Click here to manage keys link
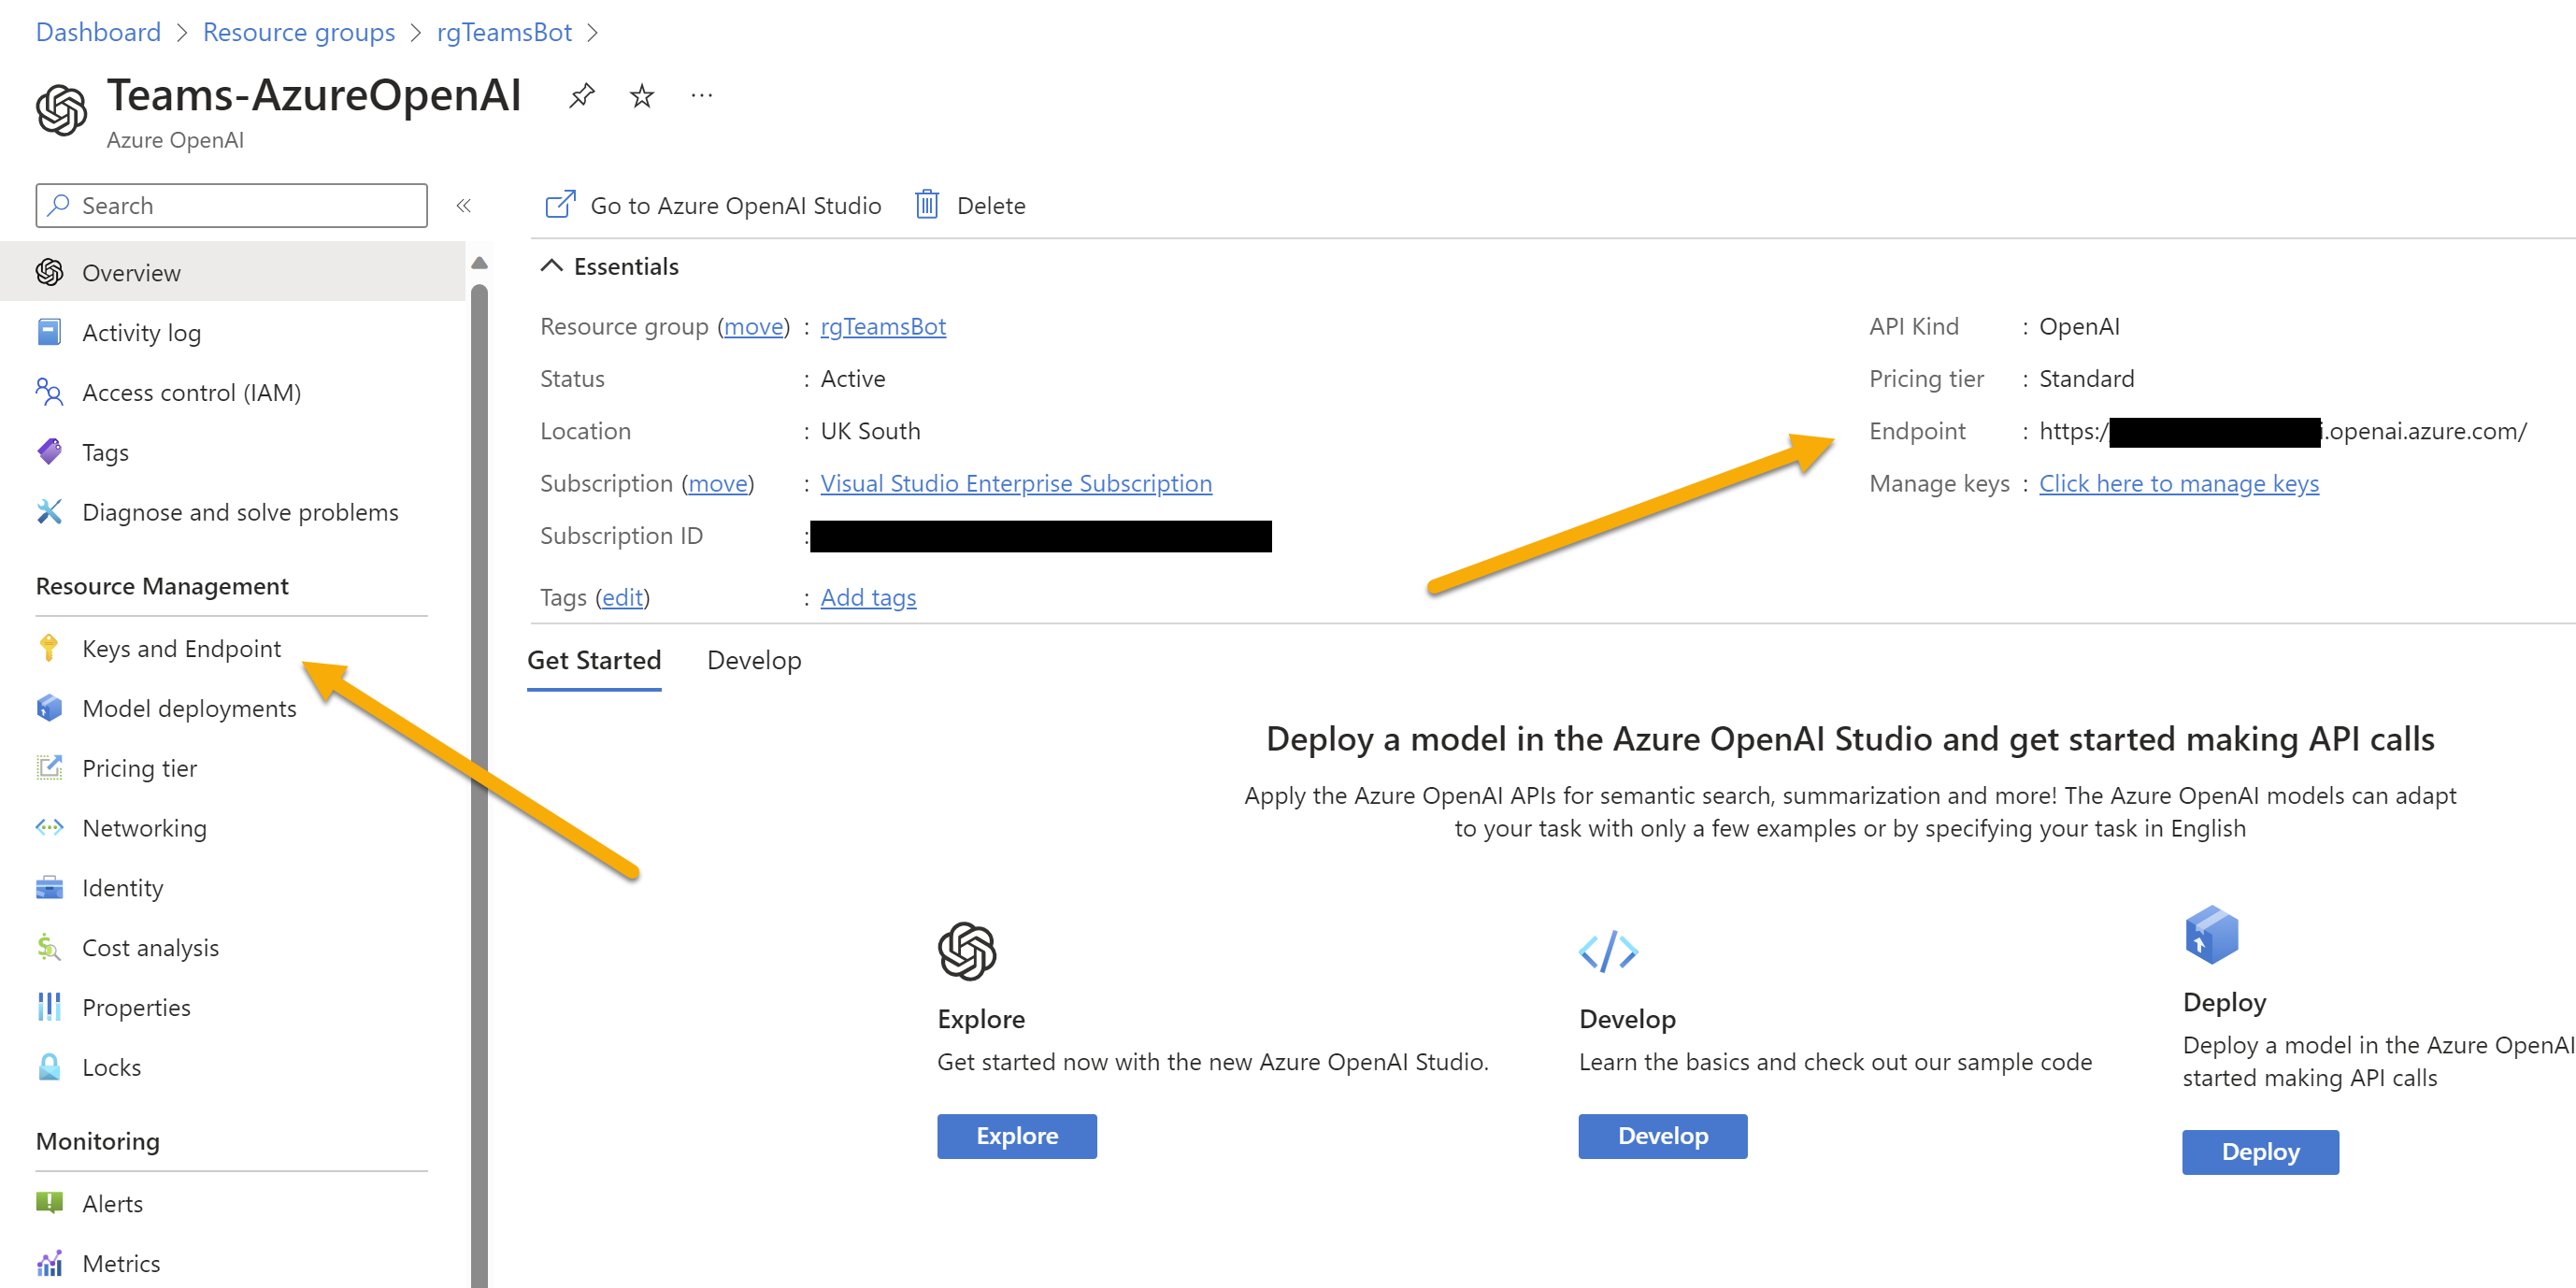 2178,484
